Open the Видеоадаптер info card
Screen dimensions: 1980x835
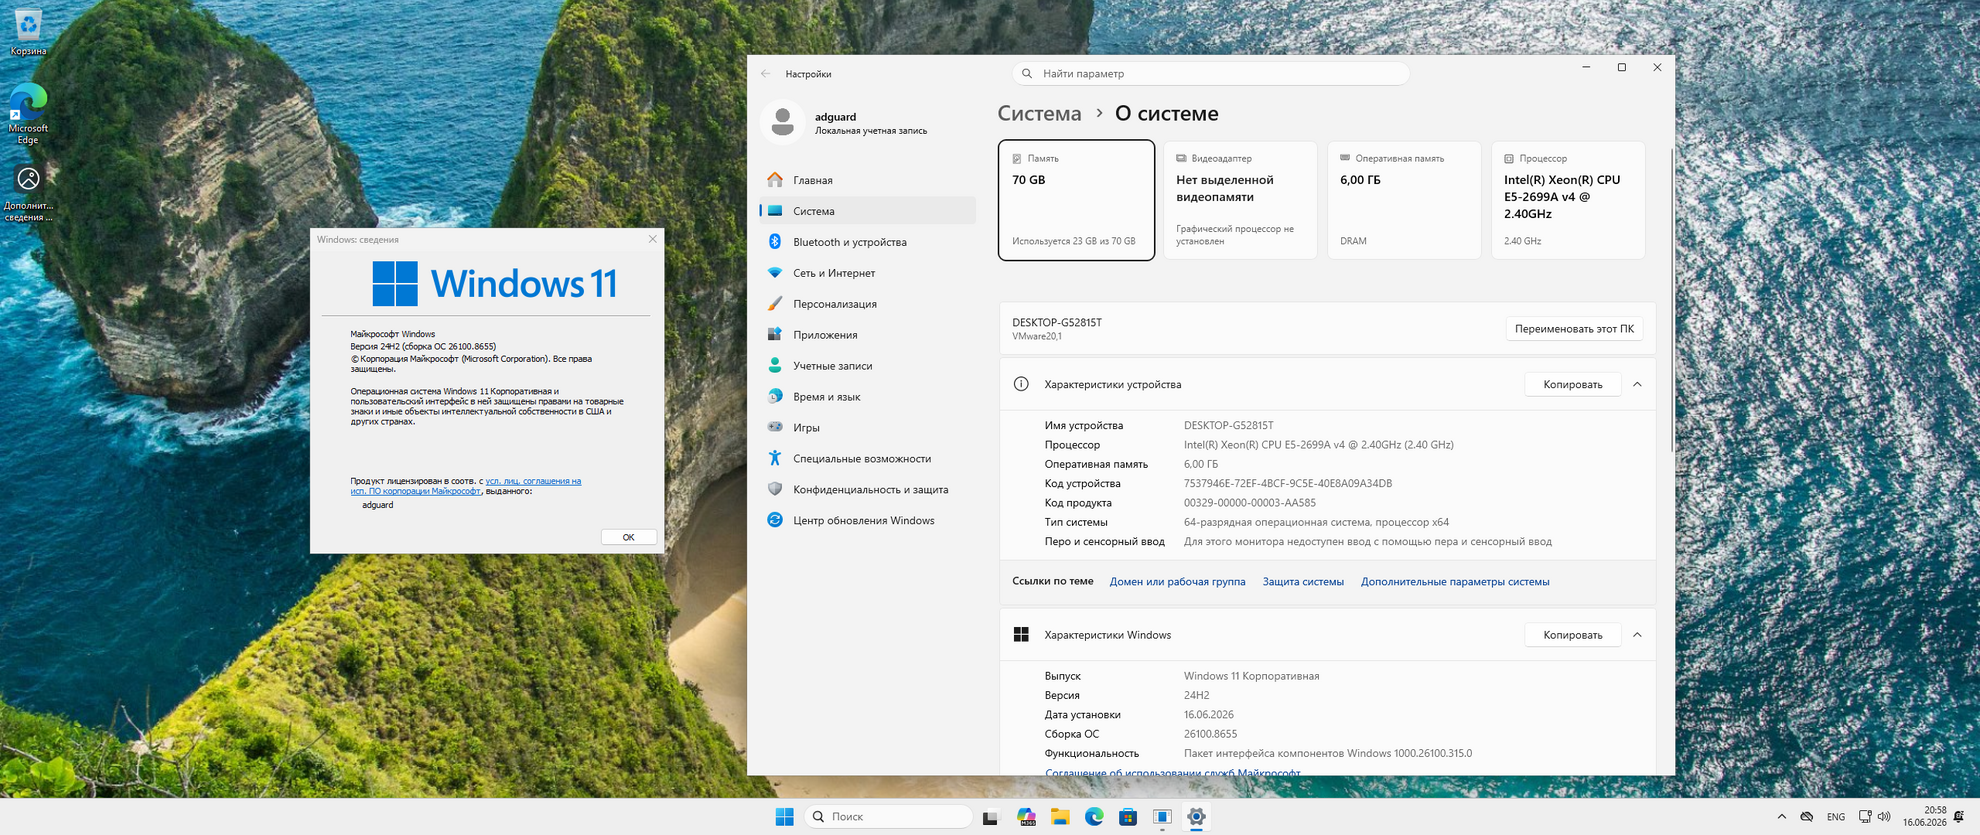coord(1240,200)
